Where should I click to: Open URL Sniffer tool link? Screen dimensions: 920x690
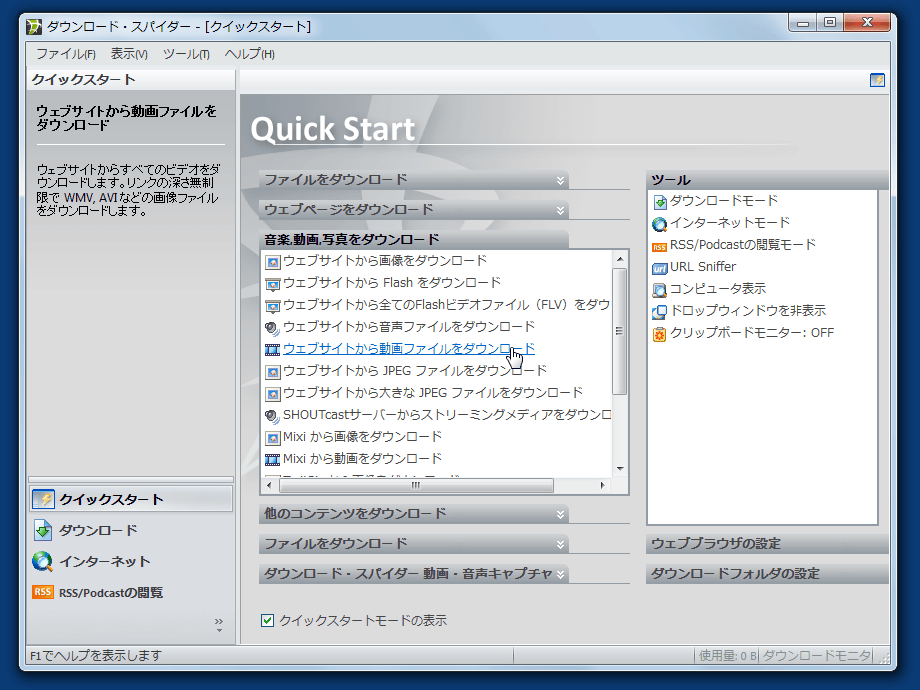(703, 267)
